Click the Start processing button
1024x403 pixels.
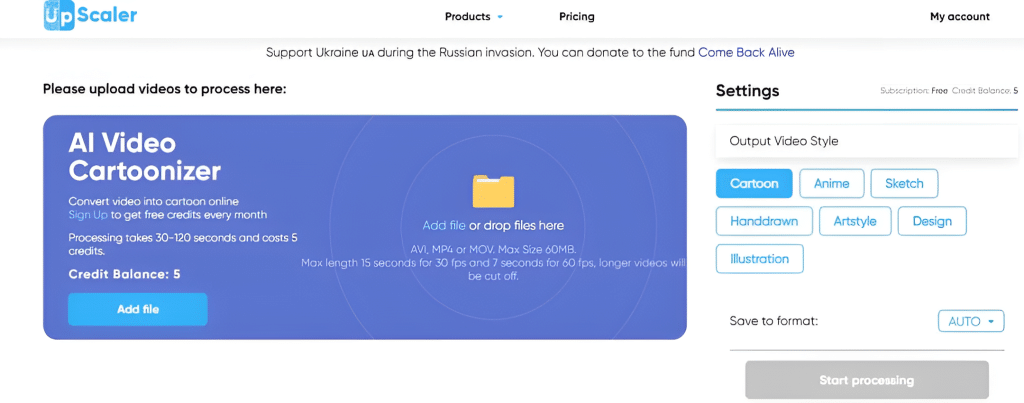[866, 380]
